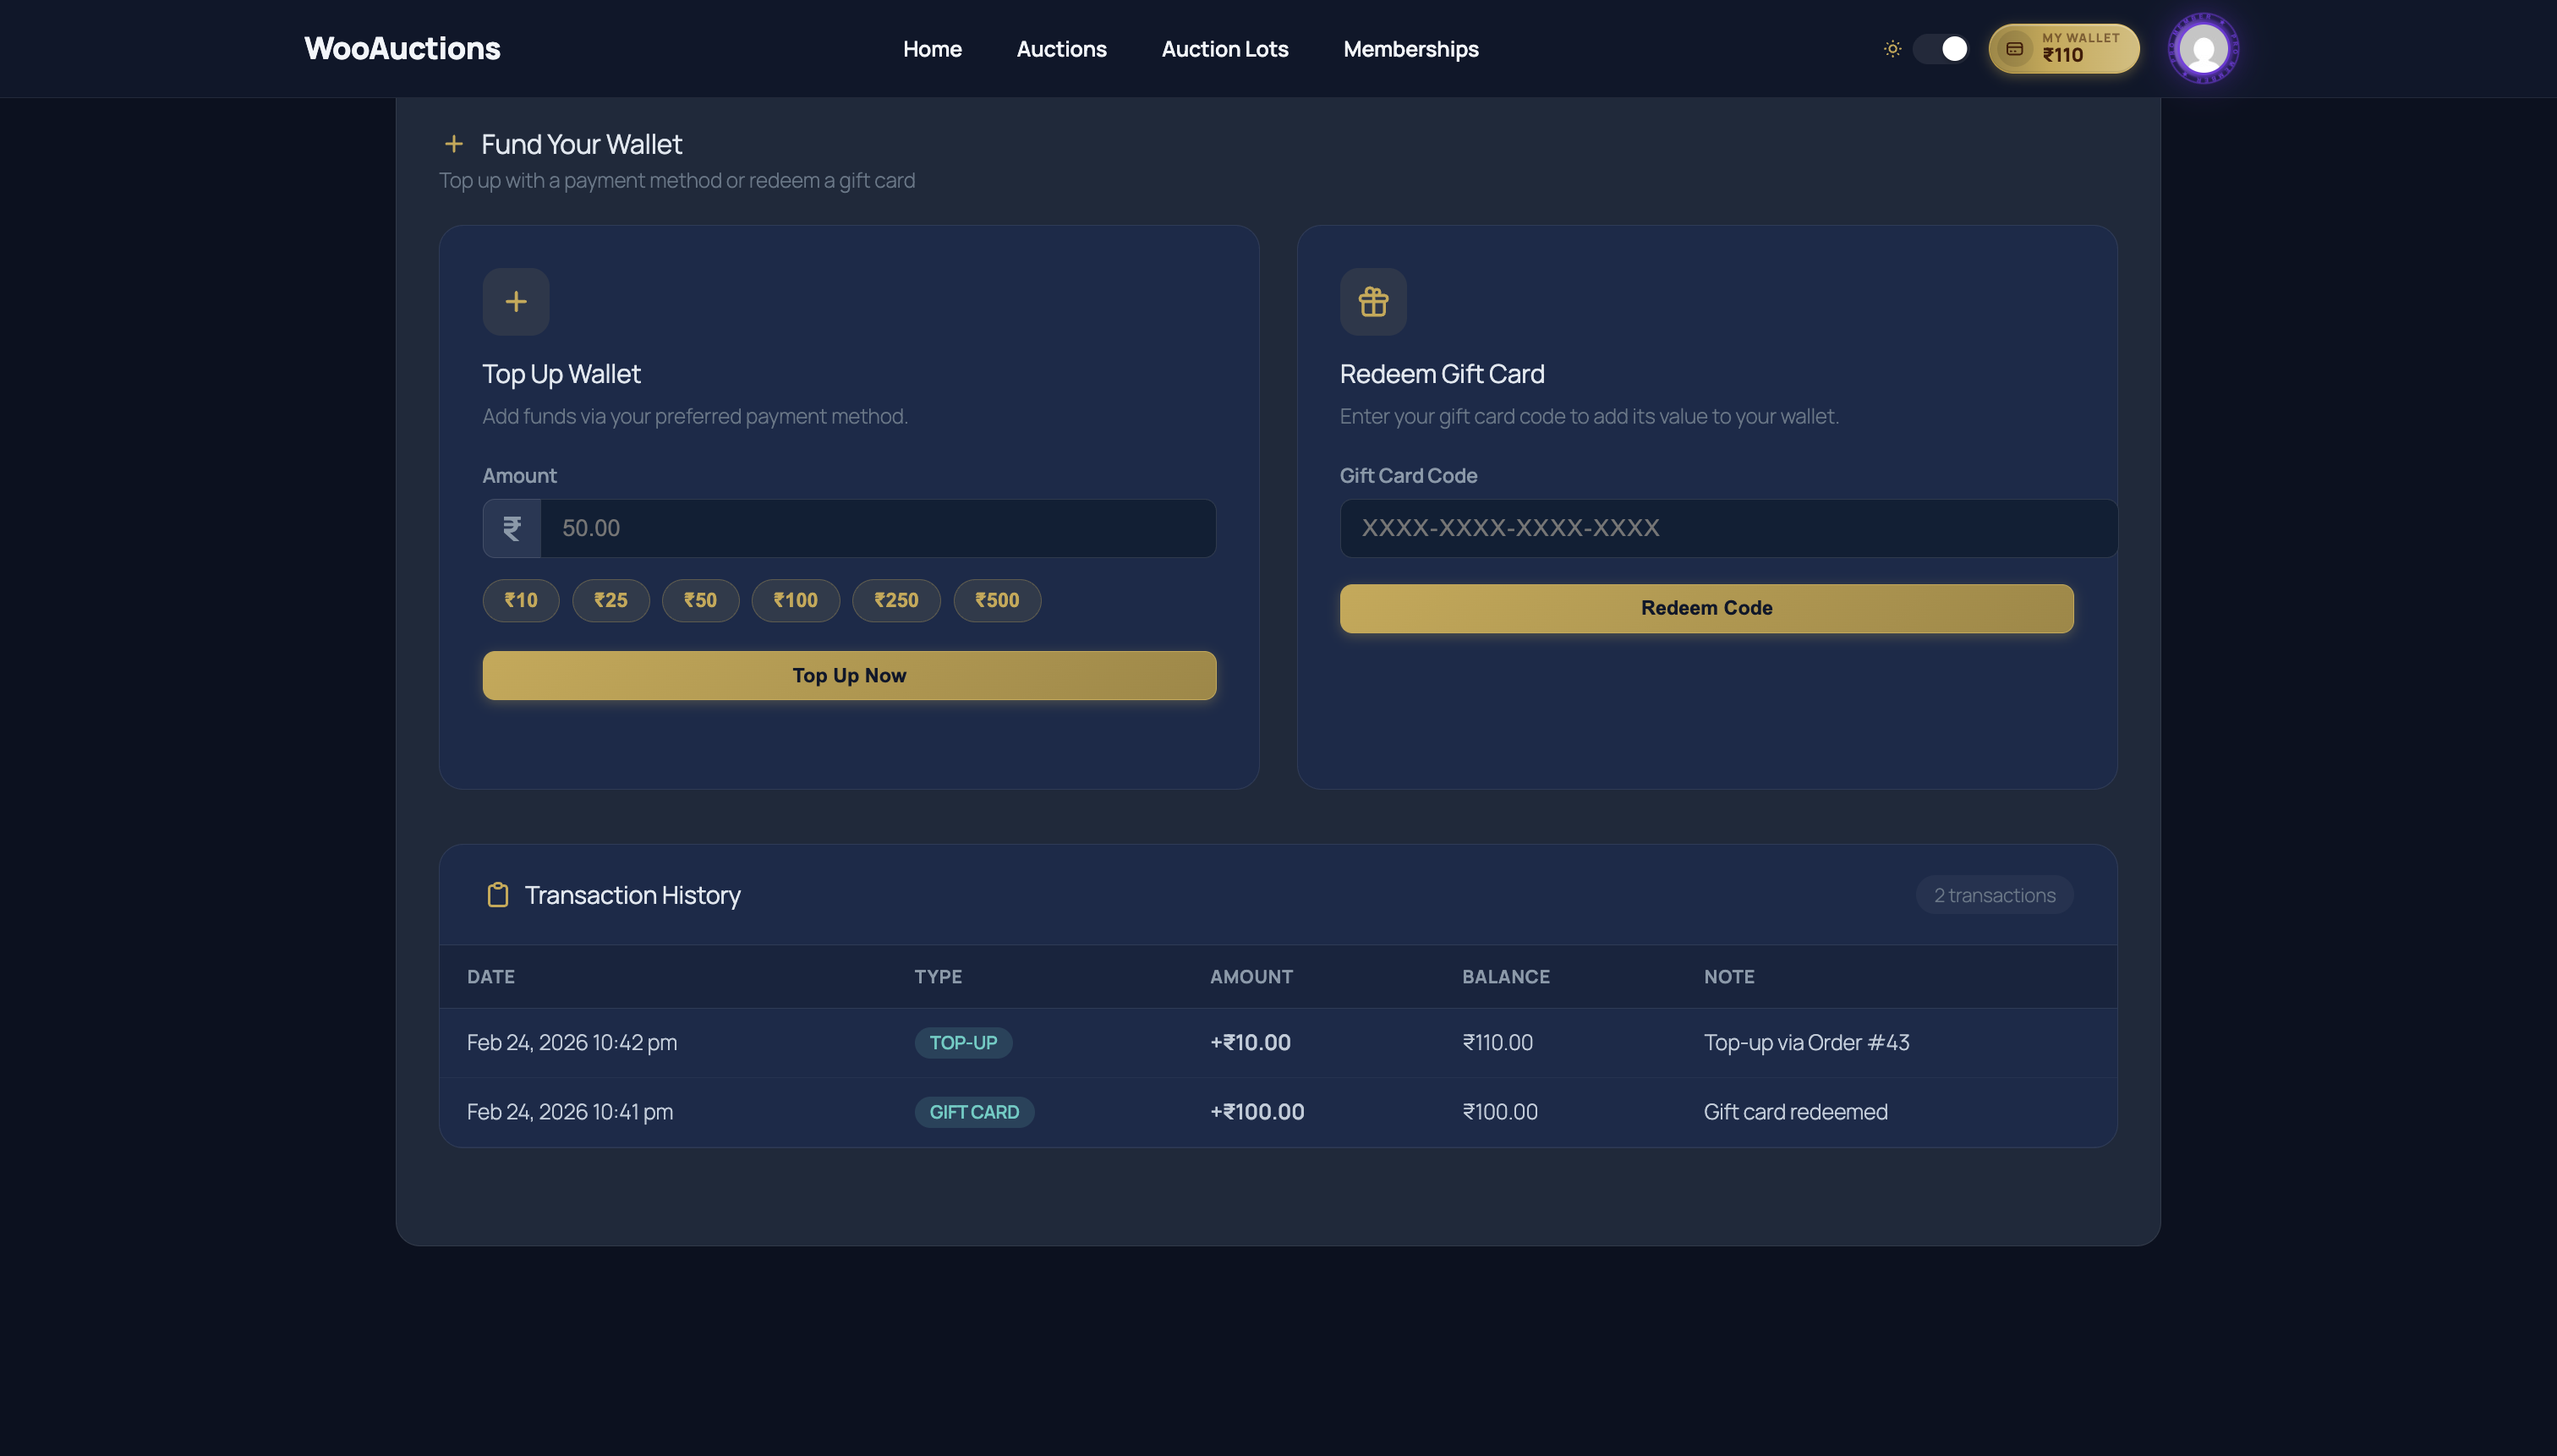
Task: Select the ₹250 preset amount
Action: (896, 600)
